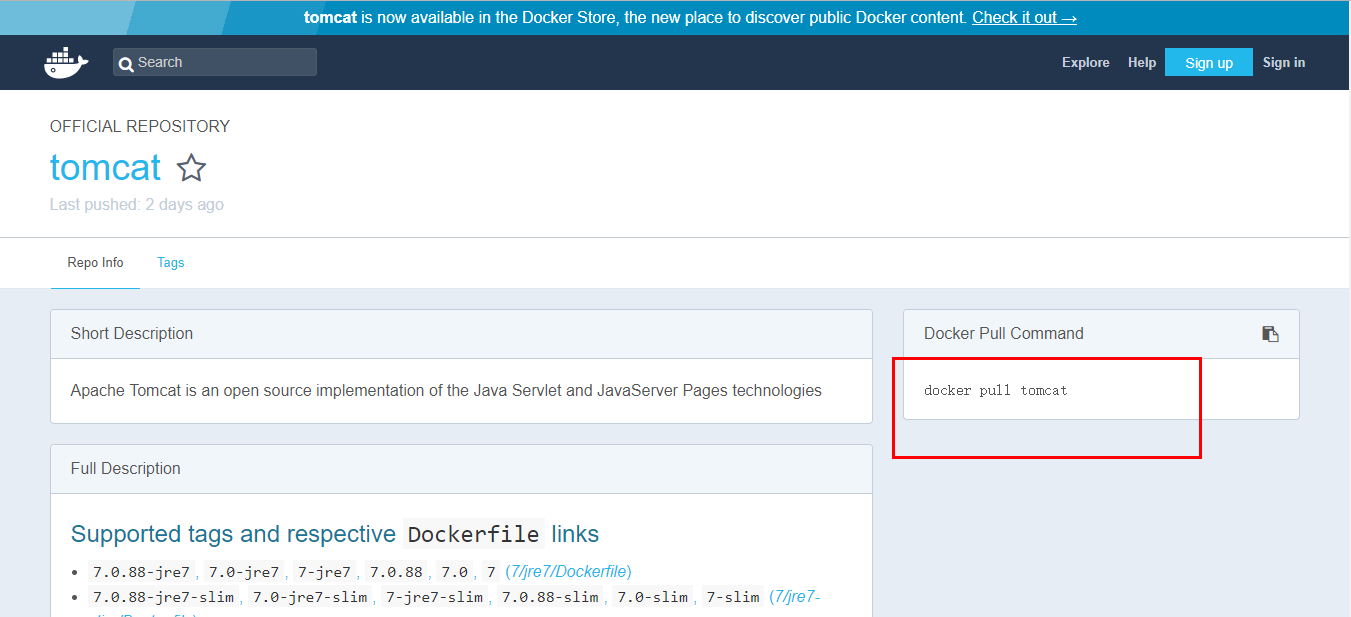
Task: Click the Full Description panel header
Action: (461, 469)
